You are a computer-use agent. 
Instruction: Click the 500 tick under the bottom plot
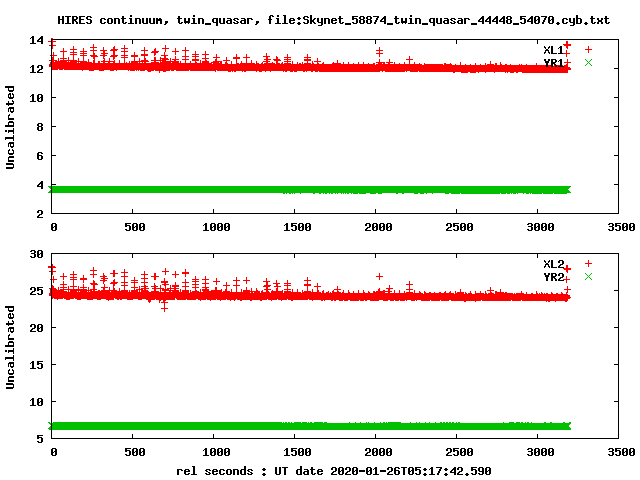[135, 452]
